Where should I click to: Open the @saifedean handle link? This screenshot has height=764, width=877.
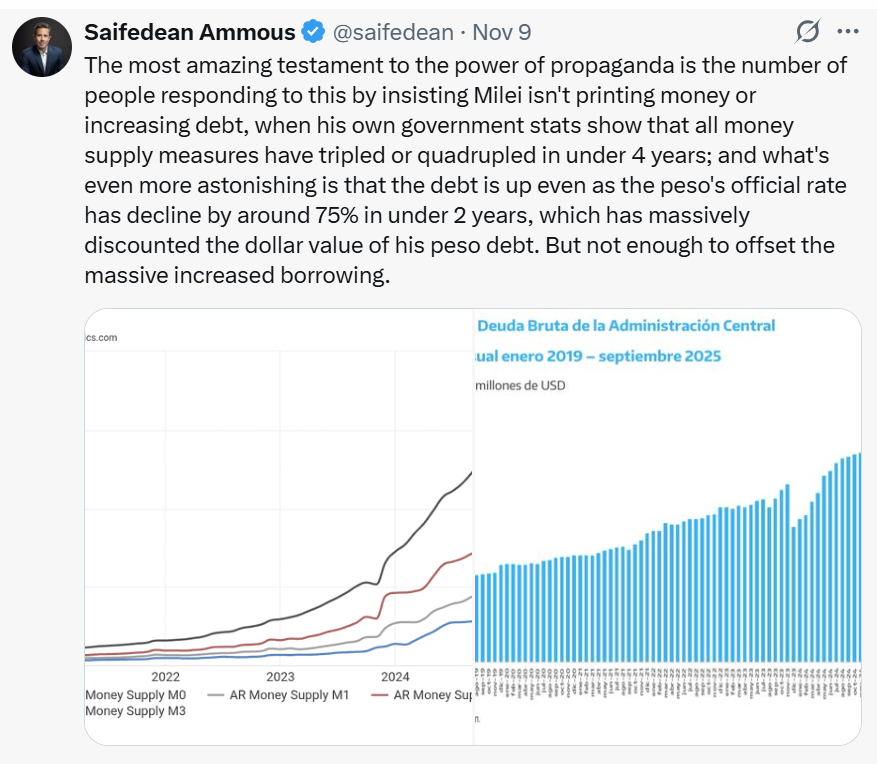392,32
